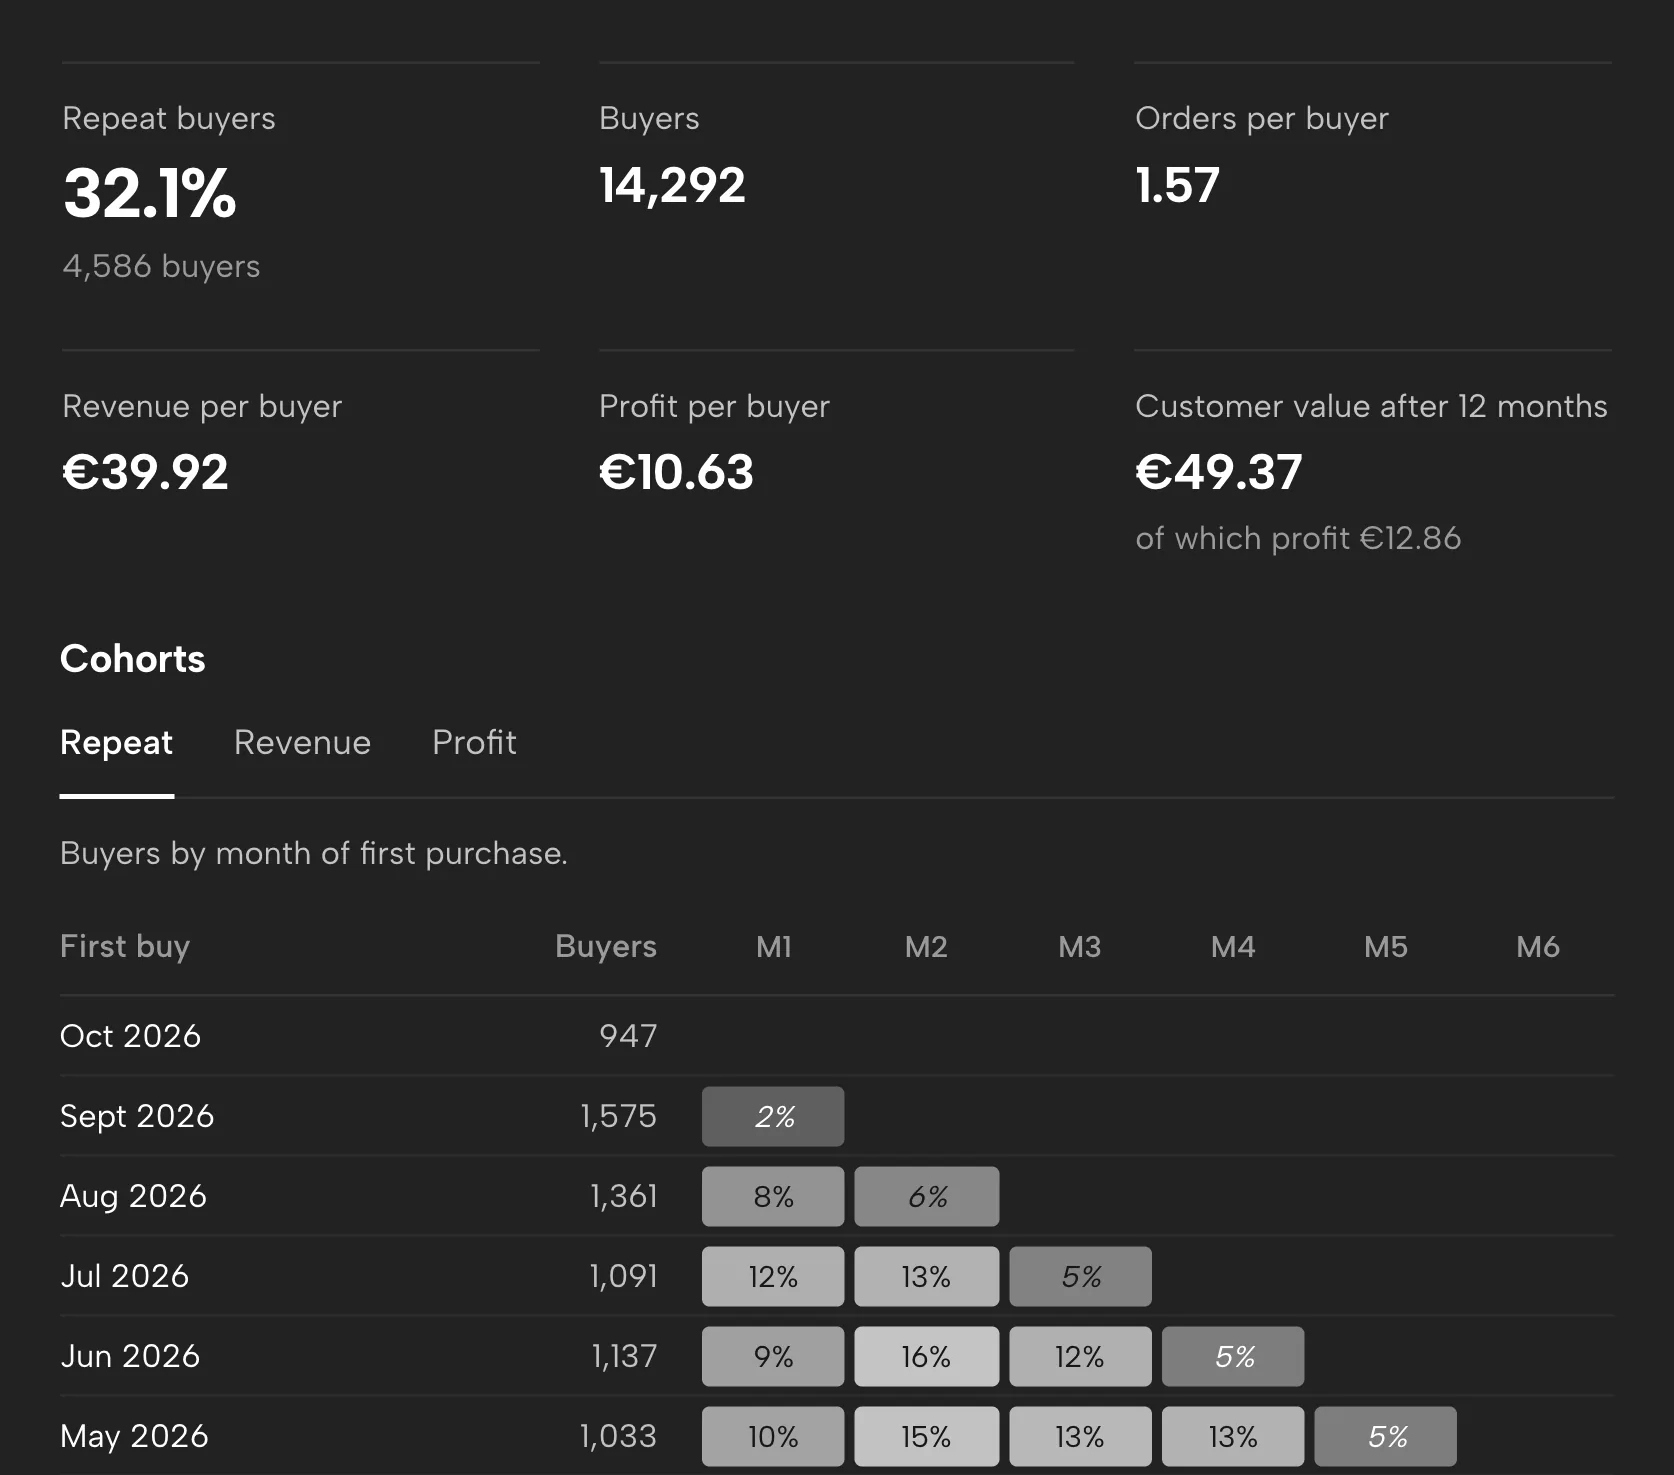
Task: Click the 1,033 buyers count for May 2026
Action: pyautogui.click(x=618, y=1436)
